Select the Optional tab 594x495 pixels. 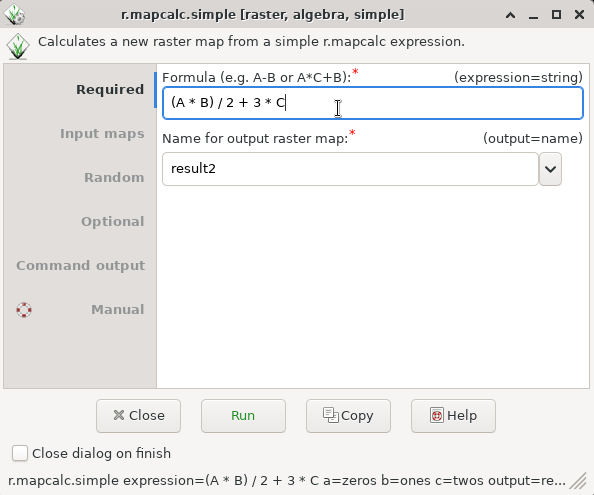(x=113, y=222)
